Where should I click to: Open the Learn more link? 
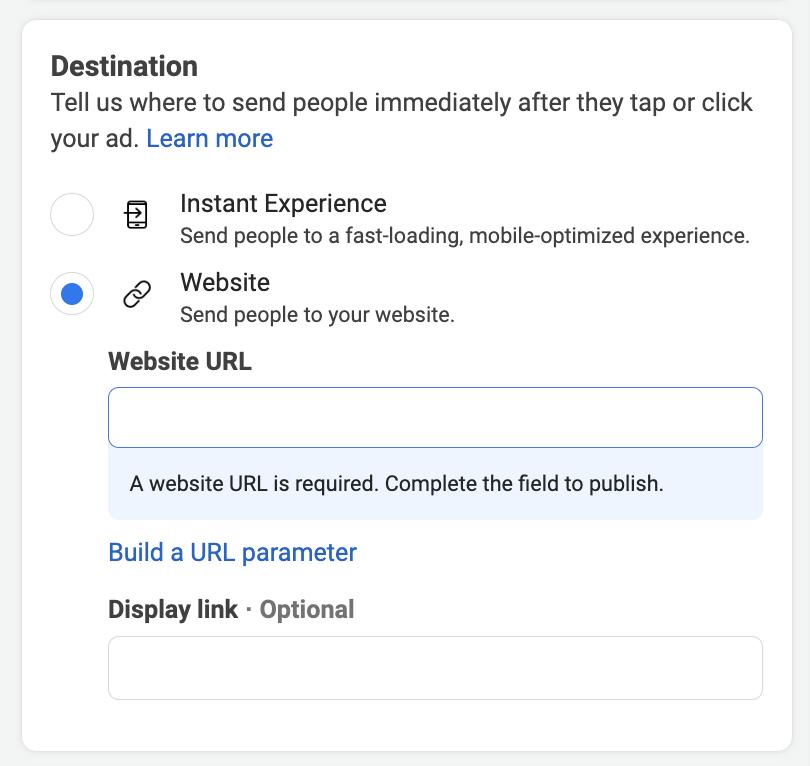[209, 138]
